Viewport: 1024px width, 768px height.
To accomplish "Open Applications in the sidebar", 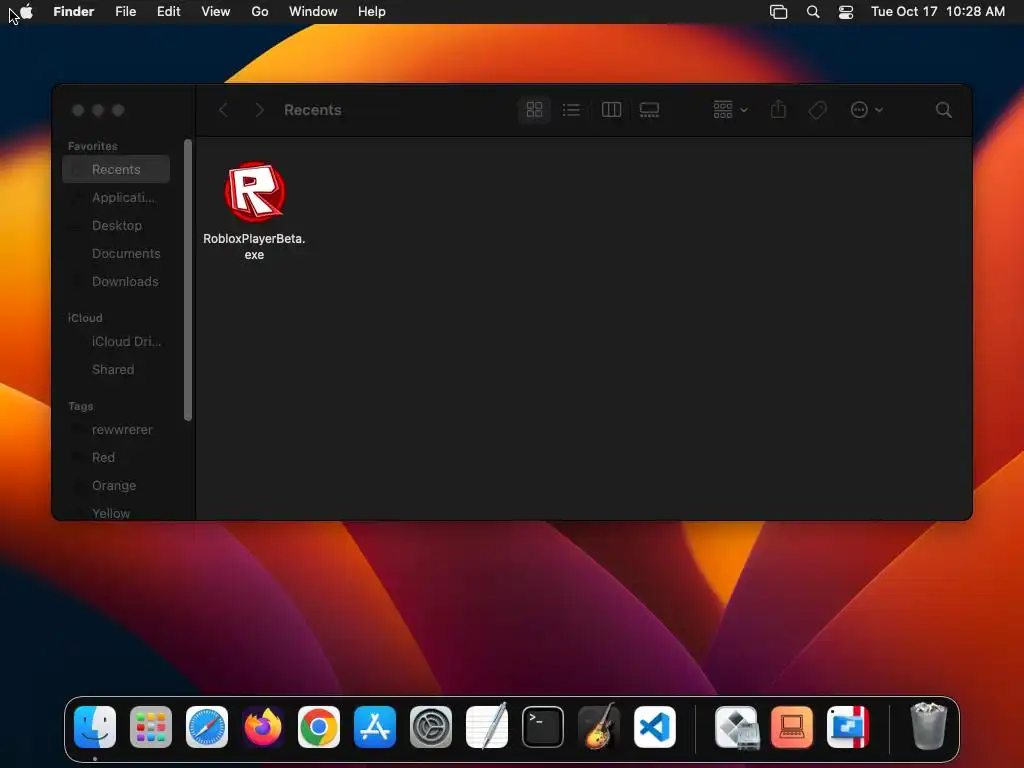I will click(116, 197).
